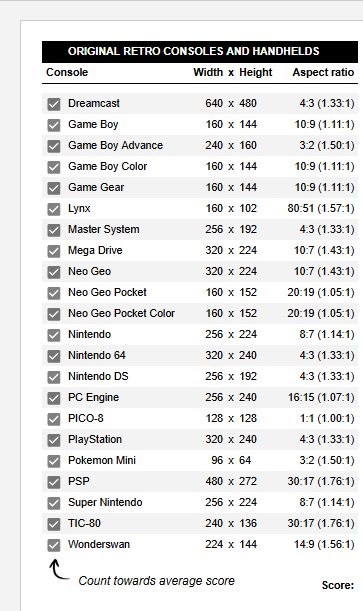Viewport: 363px width, 611px height.
Task: Toggle the Game Boy checkbox
Action: coord(54,125)
